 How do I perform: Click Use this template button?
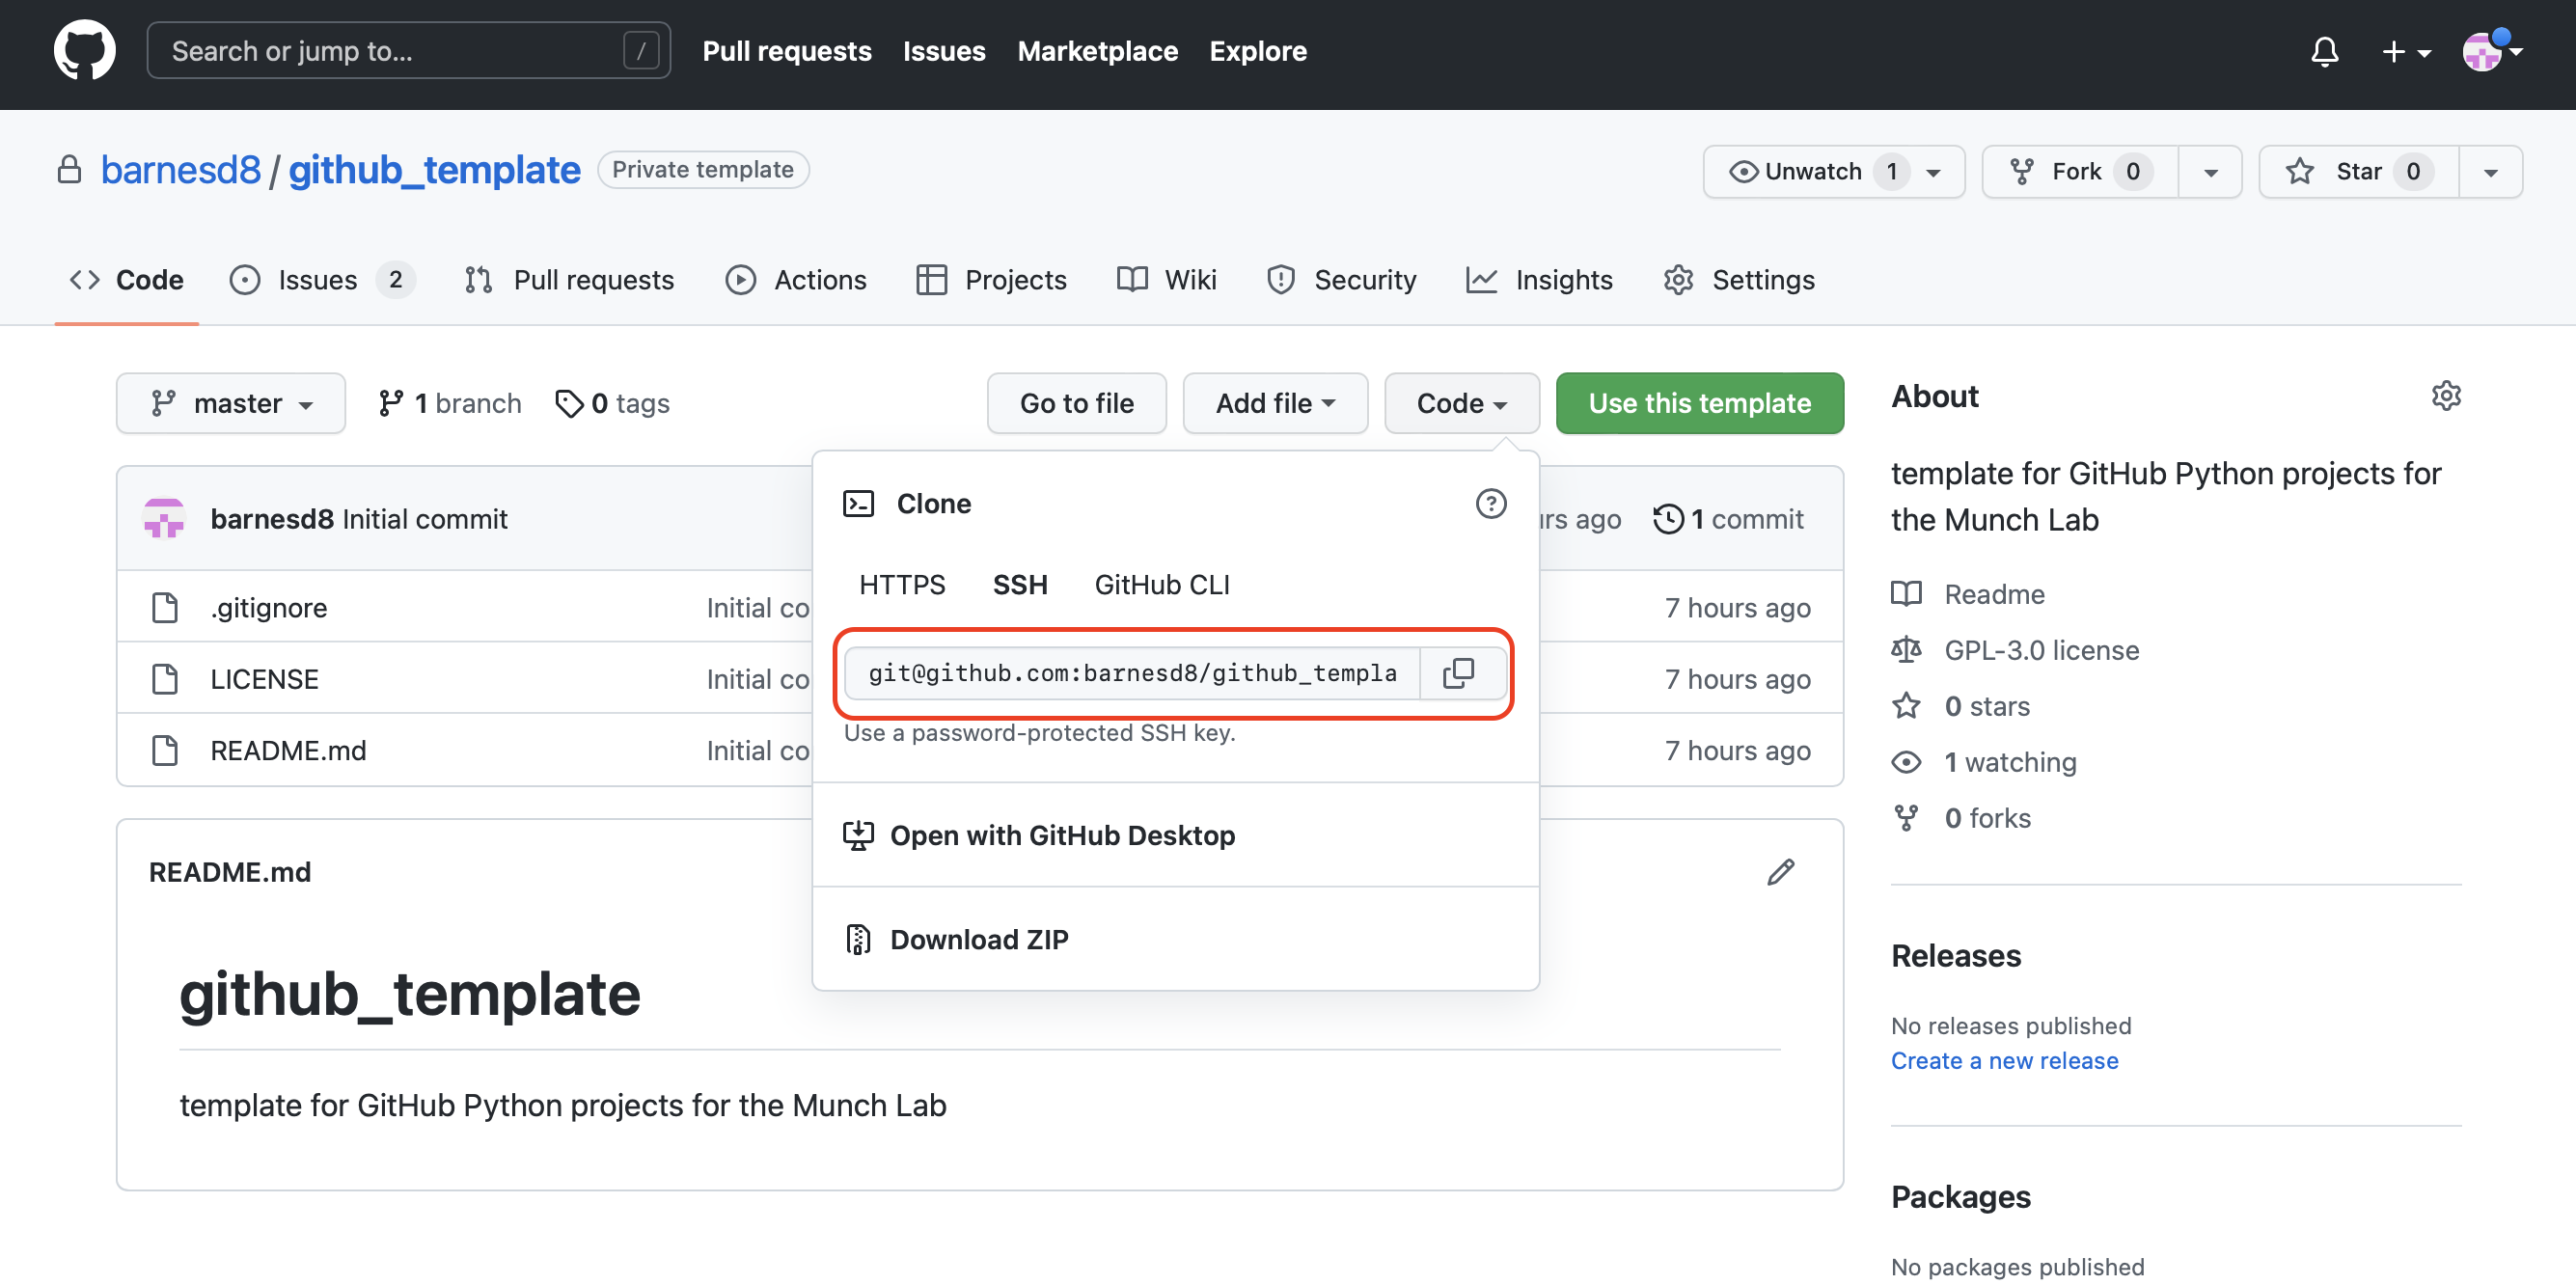(x=1698, y=403)
